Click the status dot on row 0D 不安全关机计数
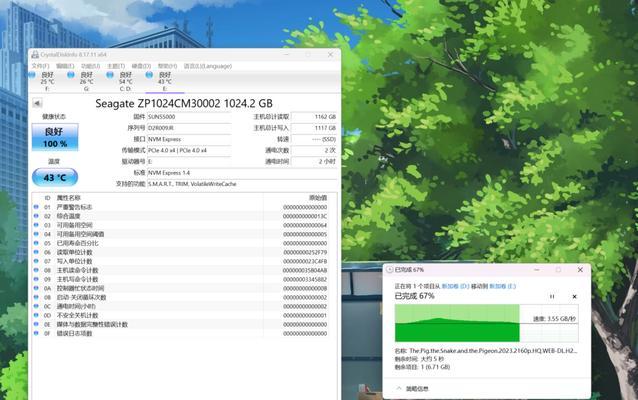This screenshot has width=638, height=400. click(36, 315)
